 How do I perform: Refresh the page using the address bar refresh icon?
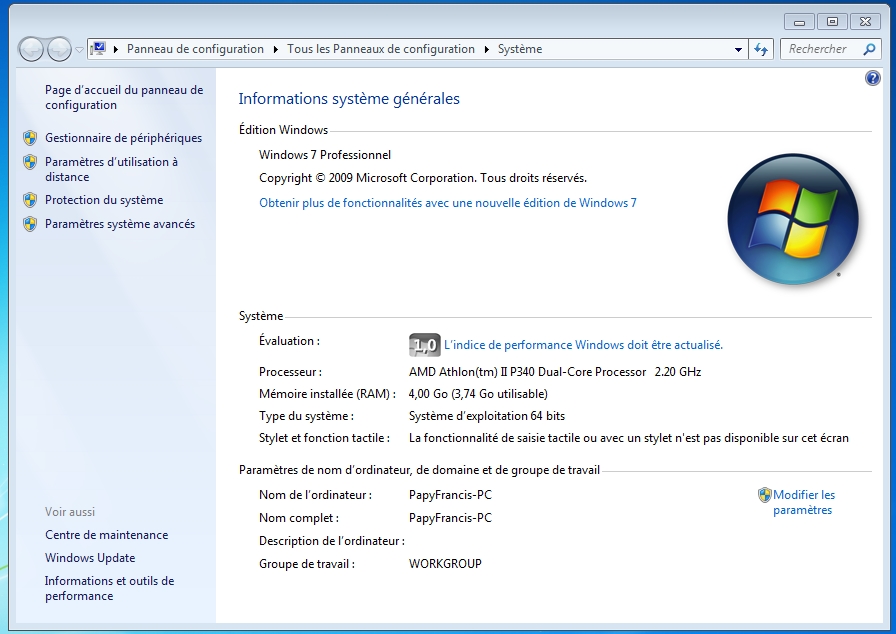[761, 49]
